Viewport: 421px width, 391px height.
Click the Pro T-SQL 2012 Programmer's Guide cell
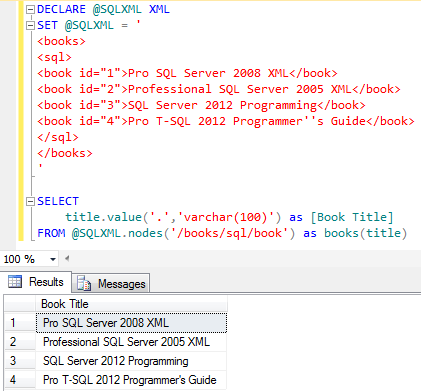[131, 380]
